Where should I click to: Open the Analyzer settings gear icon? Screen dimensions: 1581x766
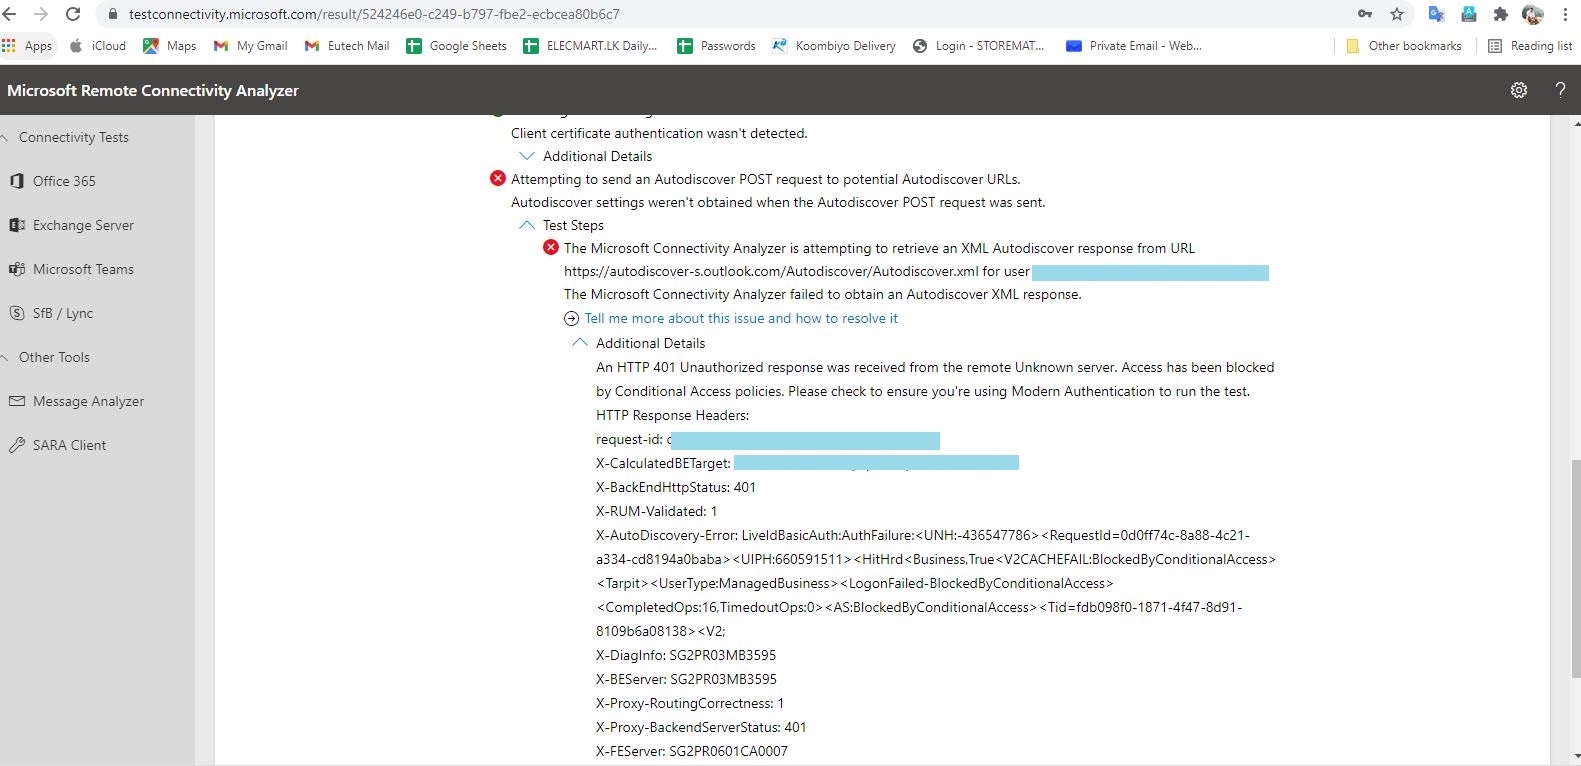(x=1519, y=90)
